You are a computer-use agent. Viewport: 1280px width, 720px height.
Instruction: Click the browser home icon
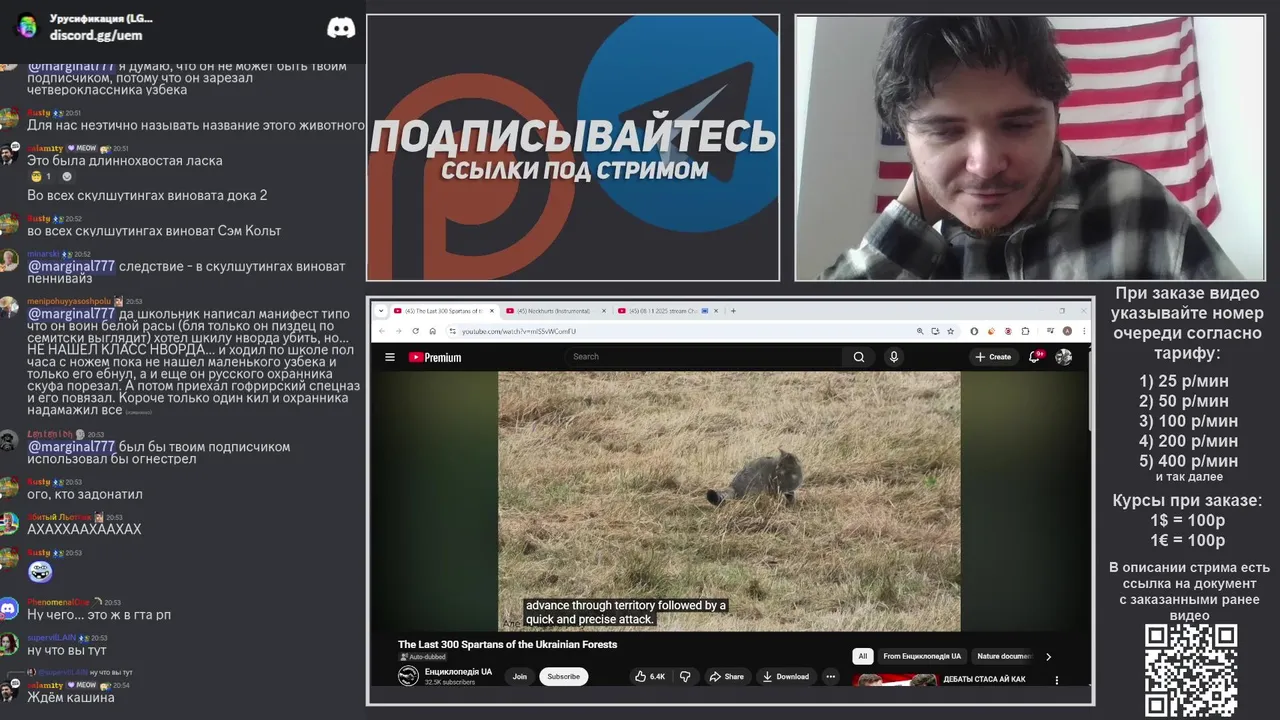coord(432,331)
